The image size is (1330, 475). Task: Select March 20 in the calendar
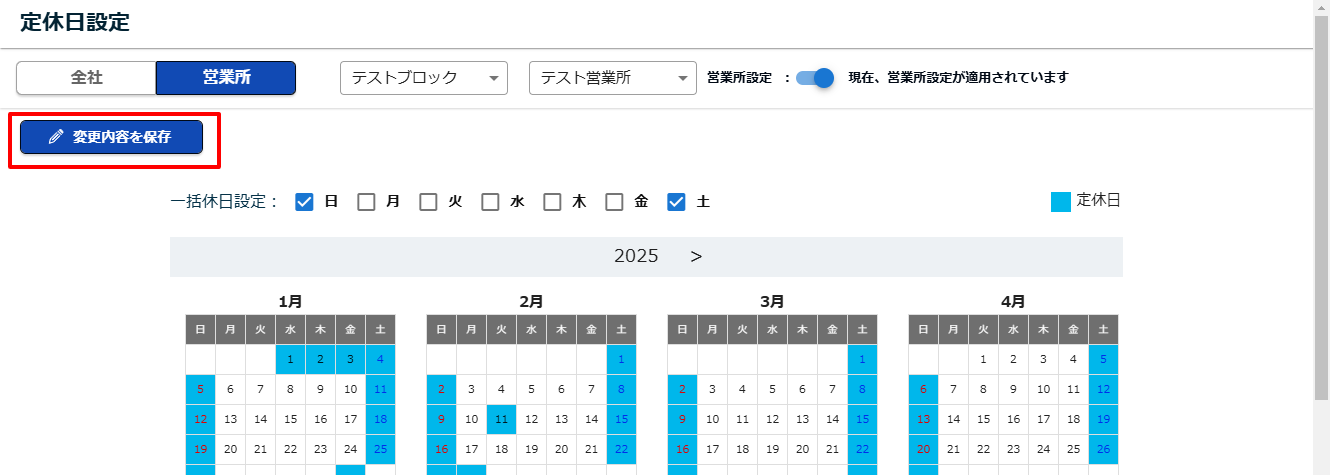click(x=802, y=450)
